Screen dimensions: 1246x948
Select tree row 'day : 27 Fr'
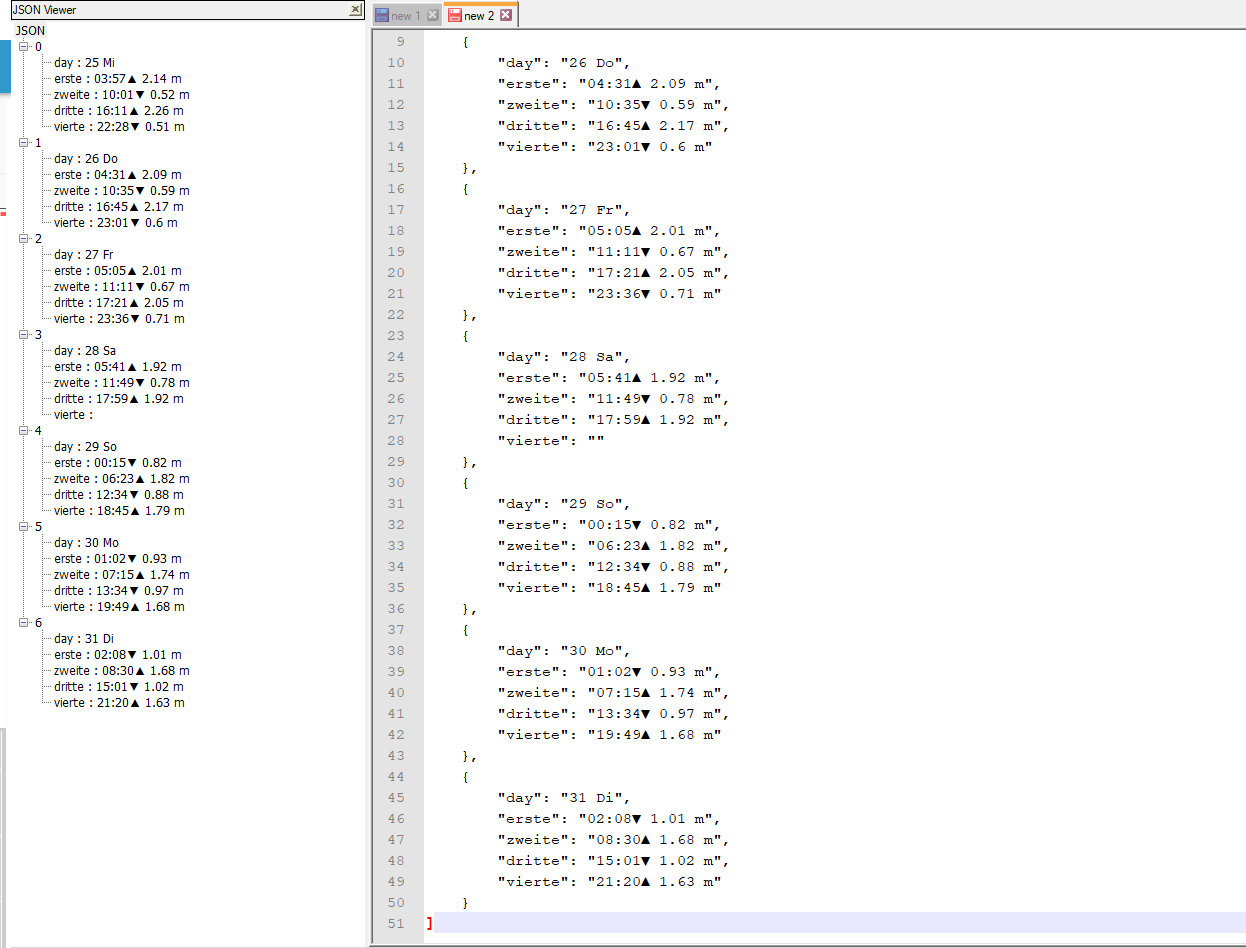pyautogui.click(x=84, y=255)
